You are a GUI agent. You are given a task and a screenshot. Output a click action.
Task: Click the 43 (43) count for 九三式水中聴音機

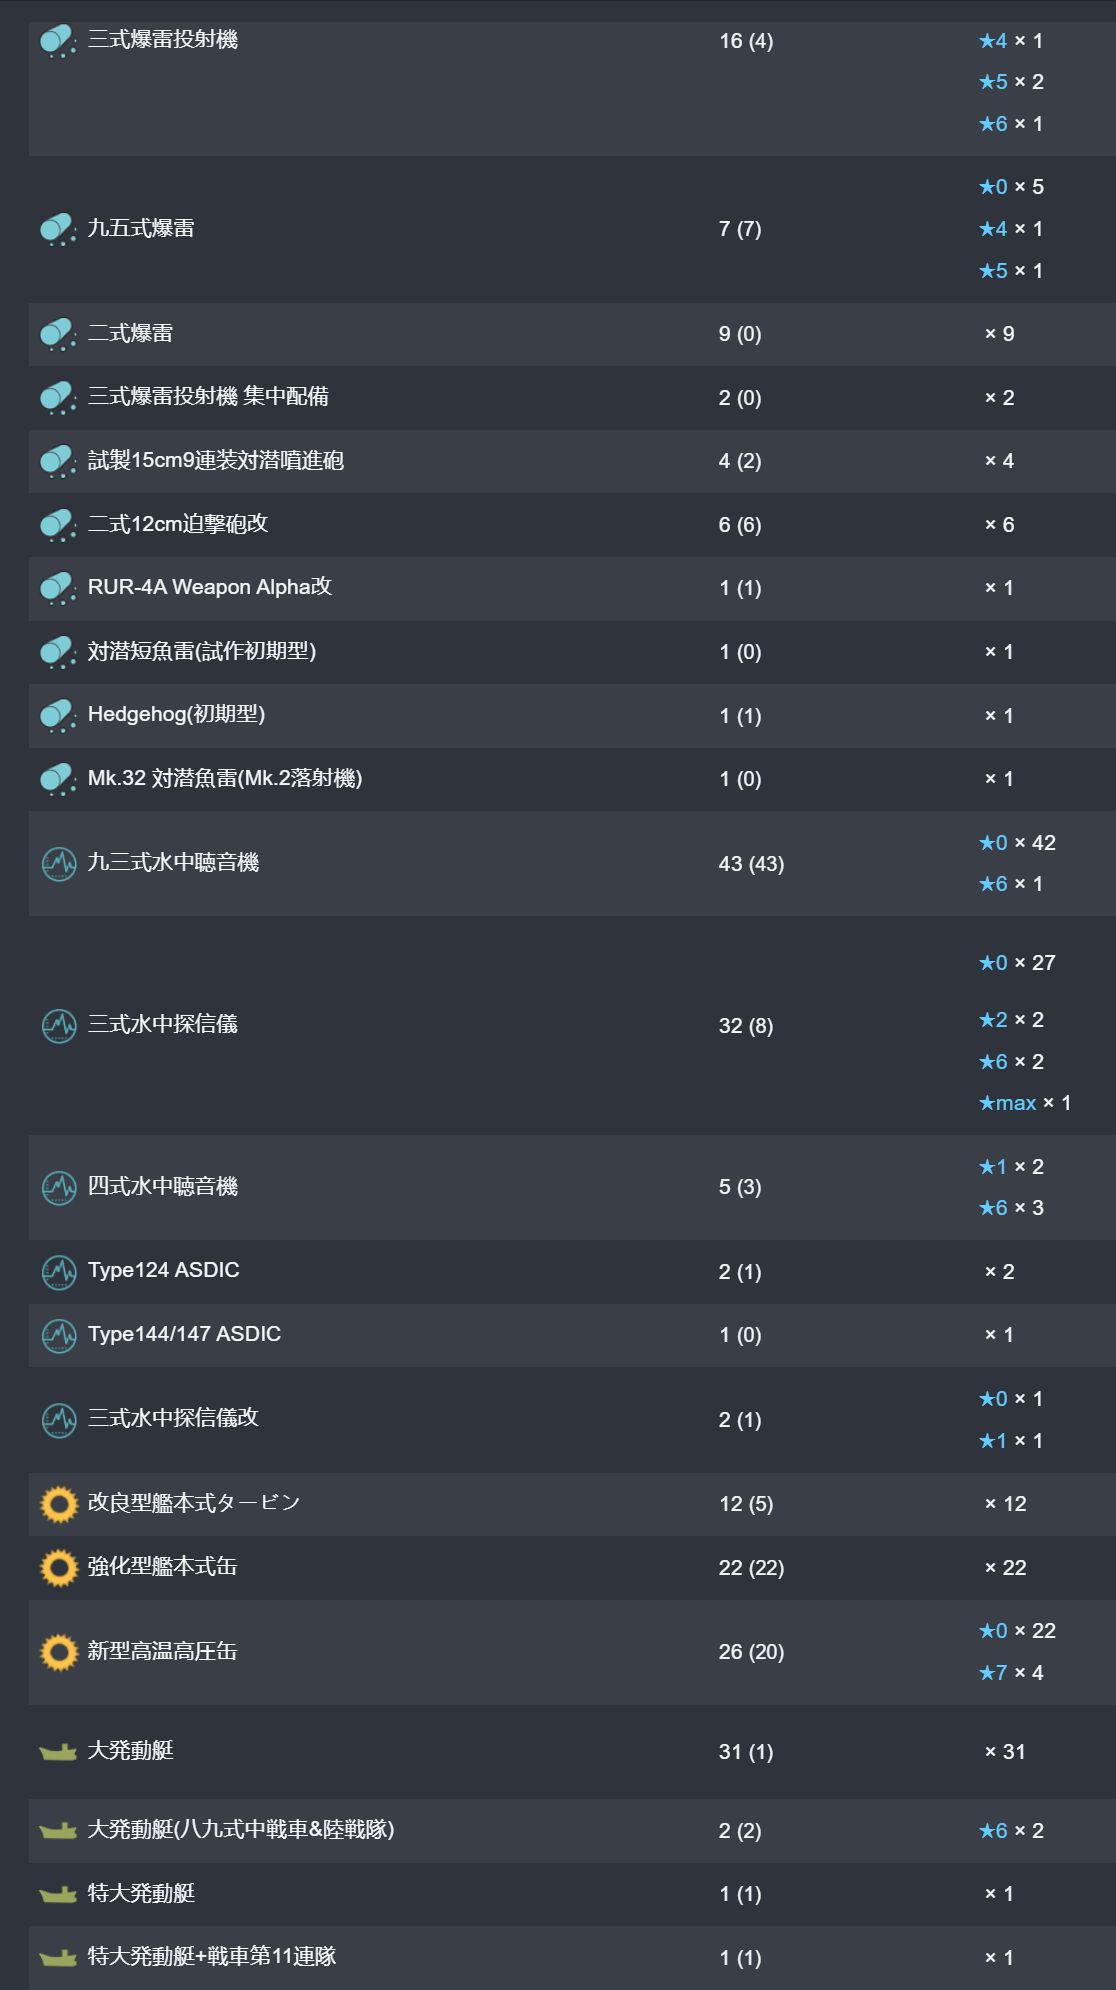(x=751, y=864)
